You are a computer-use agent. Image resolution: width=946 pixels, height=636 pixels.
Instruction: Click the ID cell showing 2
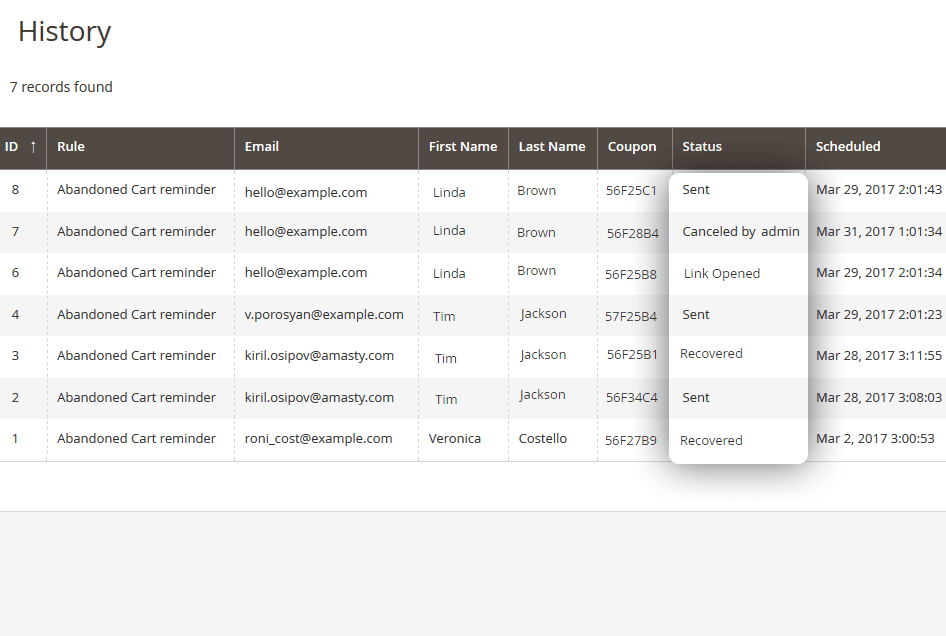pos(15,398)
